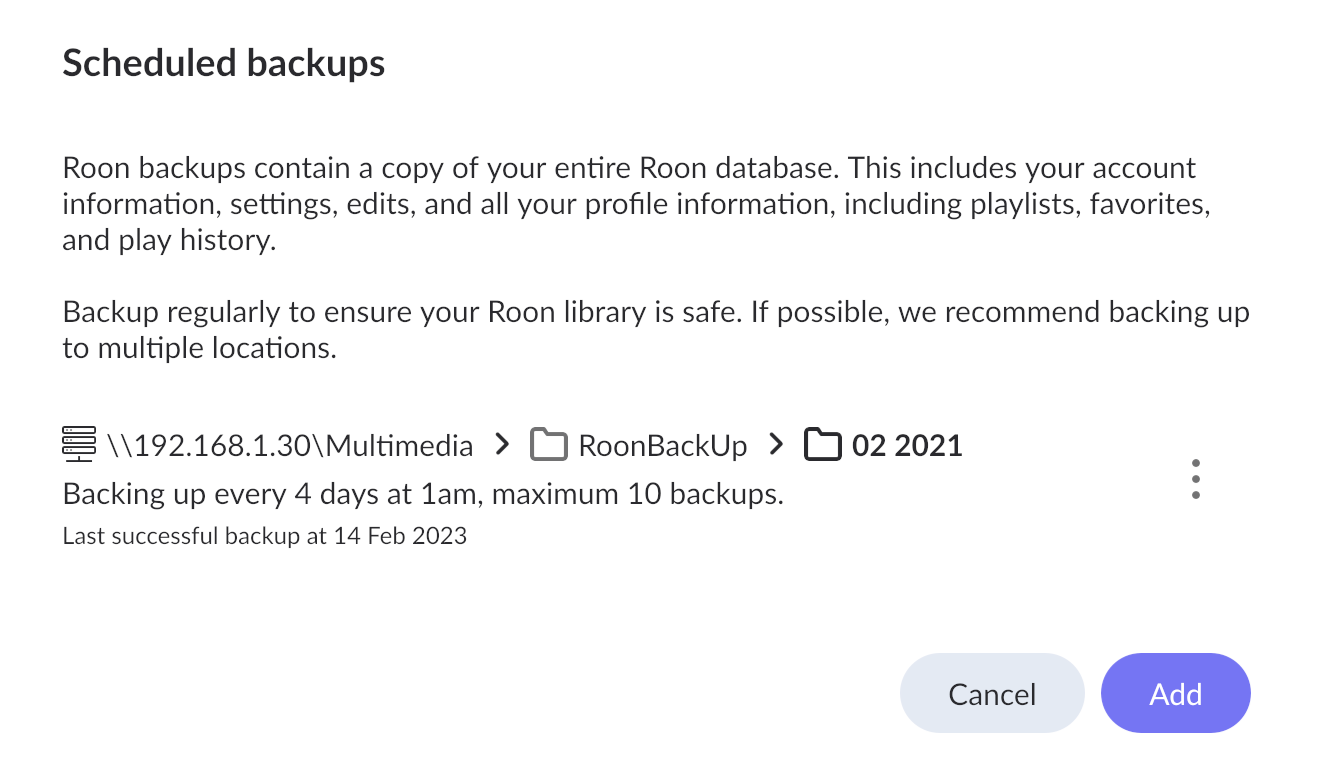Click the Scheduled backups heading
This screenshot has height=766, width=1320.
(223, 63)
